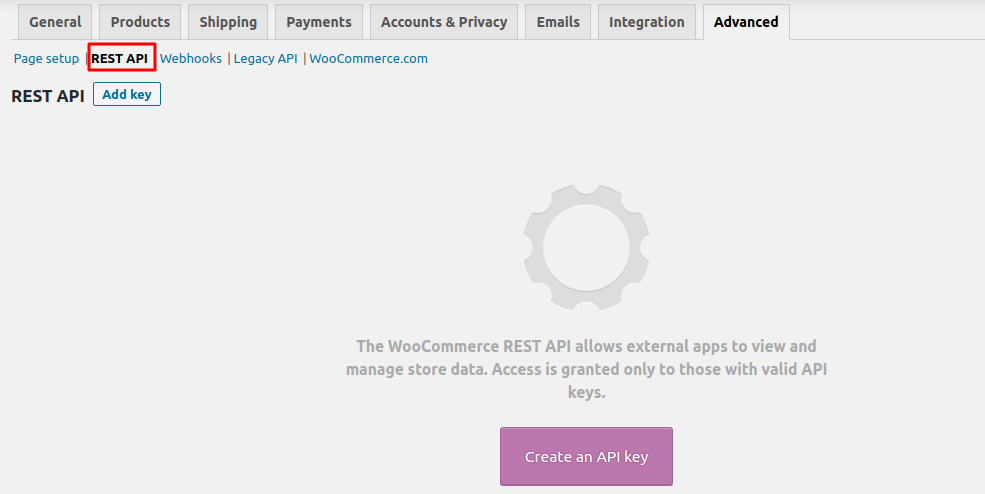Image resolution: width=985 pixels, height=494 pixels.
Task: Open the Shipping tab
Action: coord(228,22)
